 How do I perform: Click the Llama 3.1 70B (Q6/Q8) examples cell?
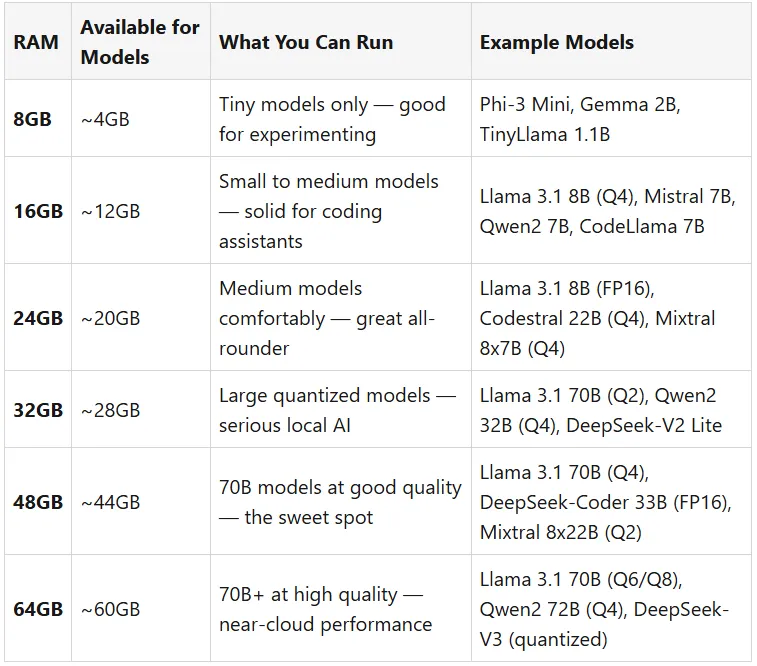pyautogui.click(x=604, y=609)
